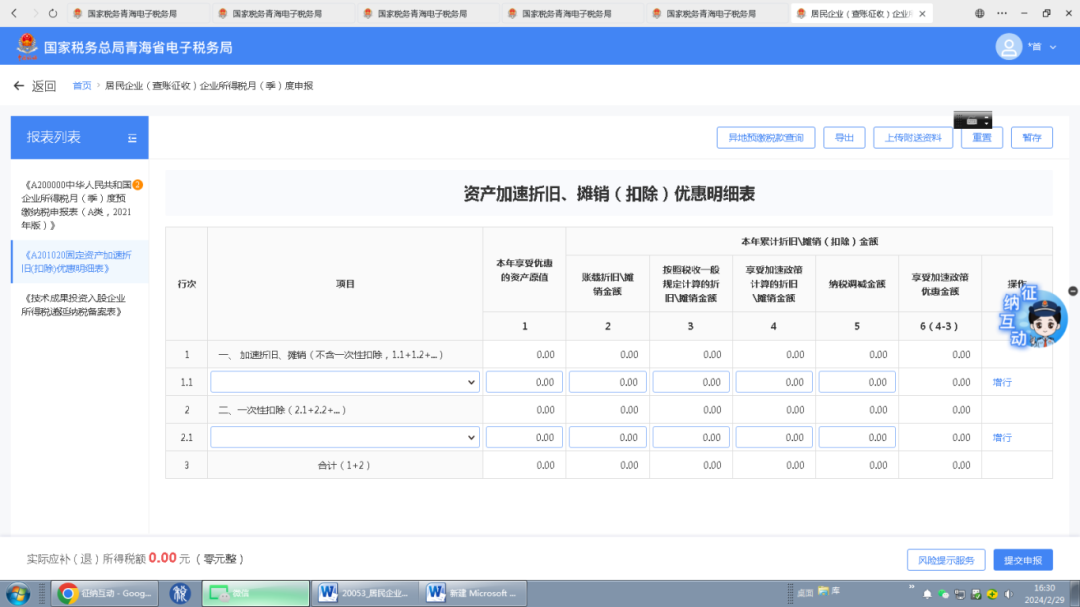Open the user avatar profile icon
The height and width of the screenshot is (607, 1080).
pos(1008,47)
